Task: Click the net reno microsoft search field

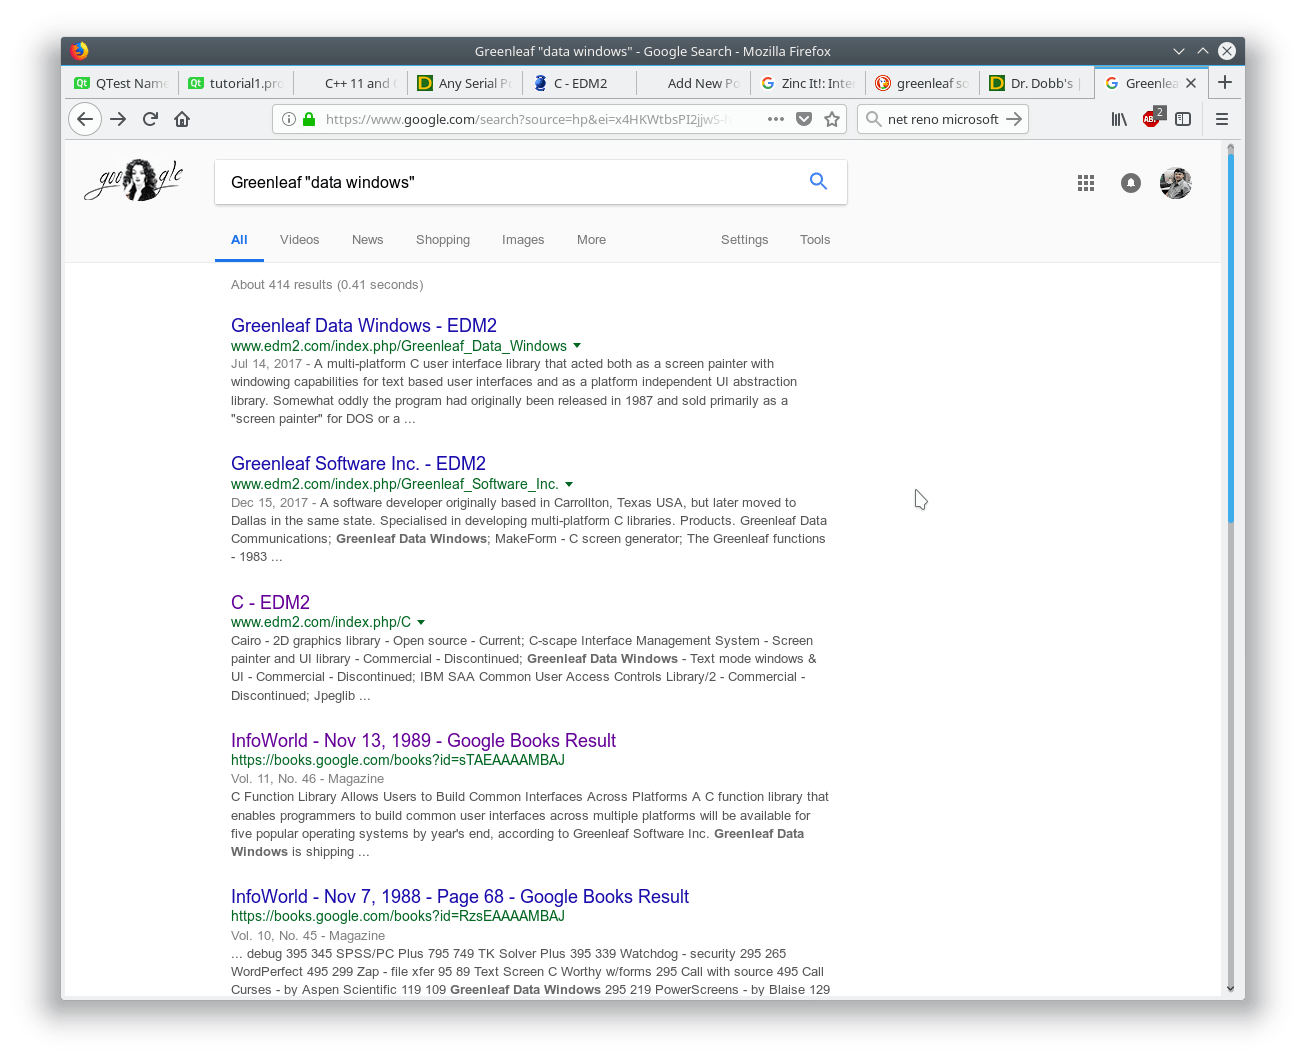Action: click(x=943, y=119)
